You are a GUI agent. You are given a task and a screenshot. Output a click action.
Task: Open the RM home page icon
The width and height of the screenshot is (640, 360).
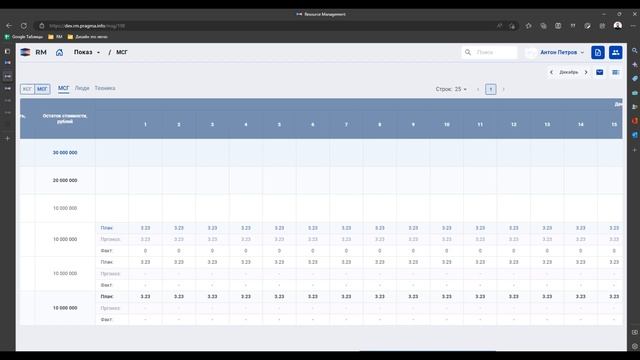(x=60, y=52)
